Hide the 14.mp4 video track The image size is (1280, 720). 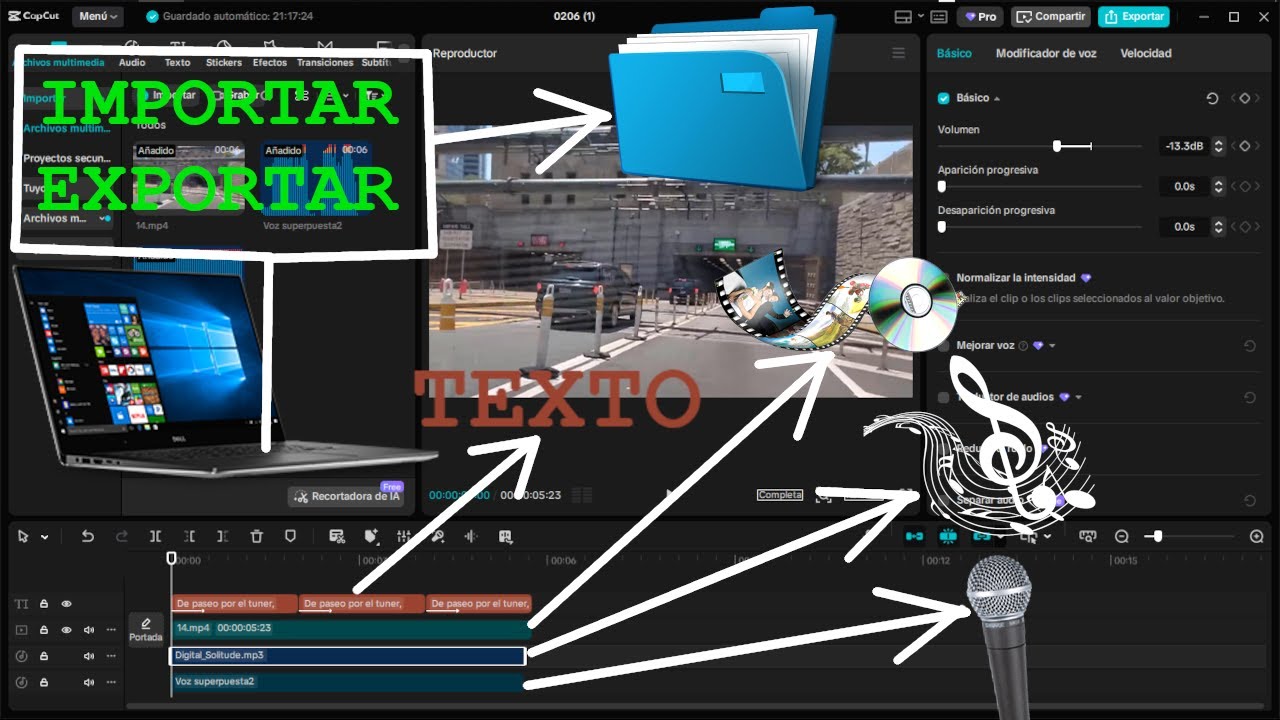click(x=67, y=630)
